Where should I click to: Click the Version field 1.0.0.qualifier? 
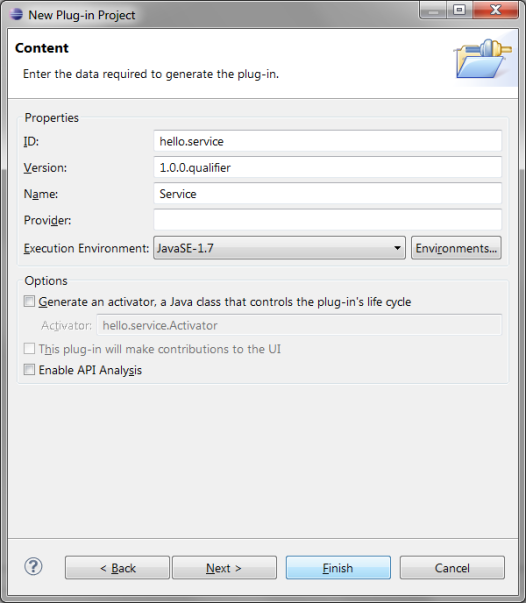point(328,167)
